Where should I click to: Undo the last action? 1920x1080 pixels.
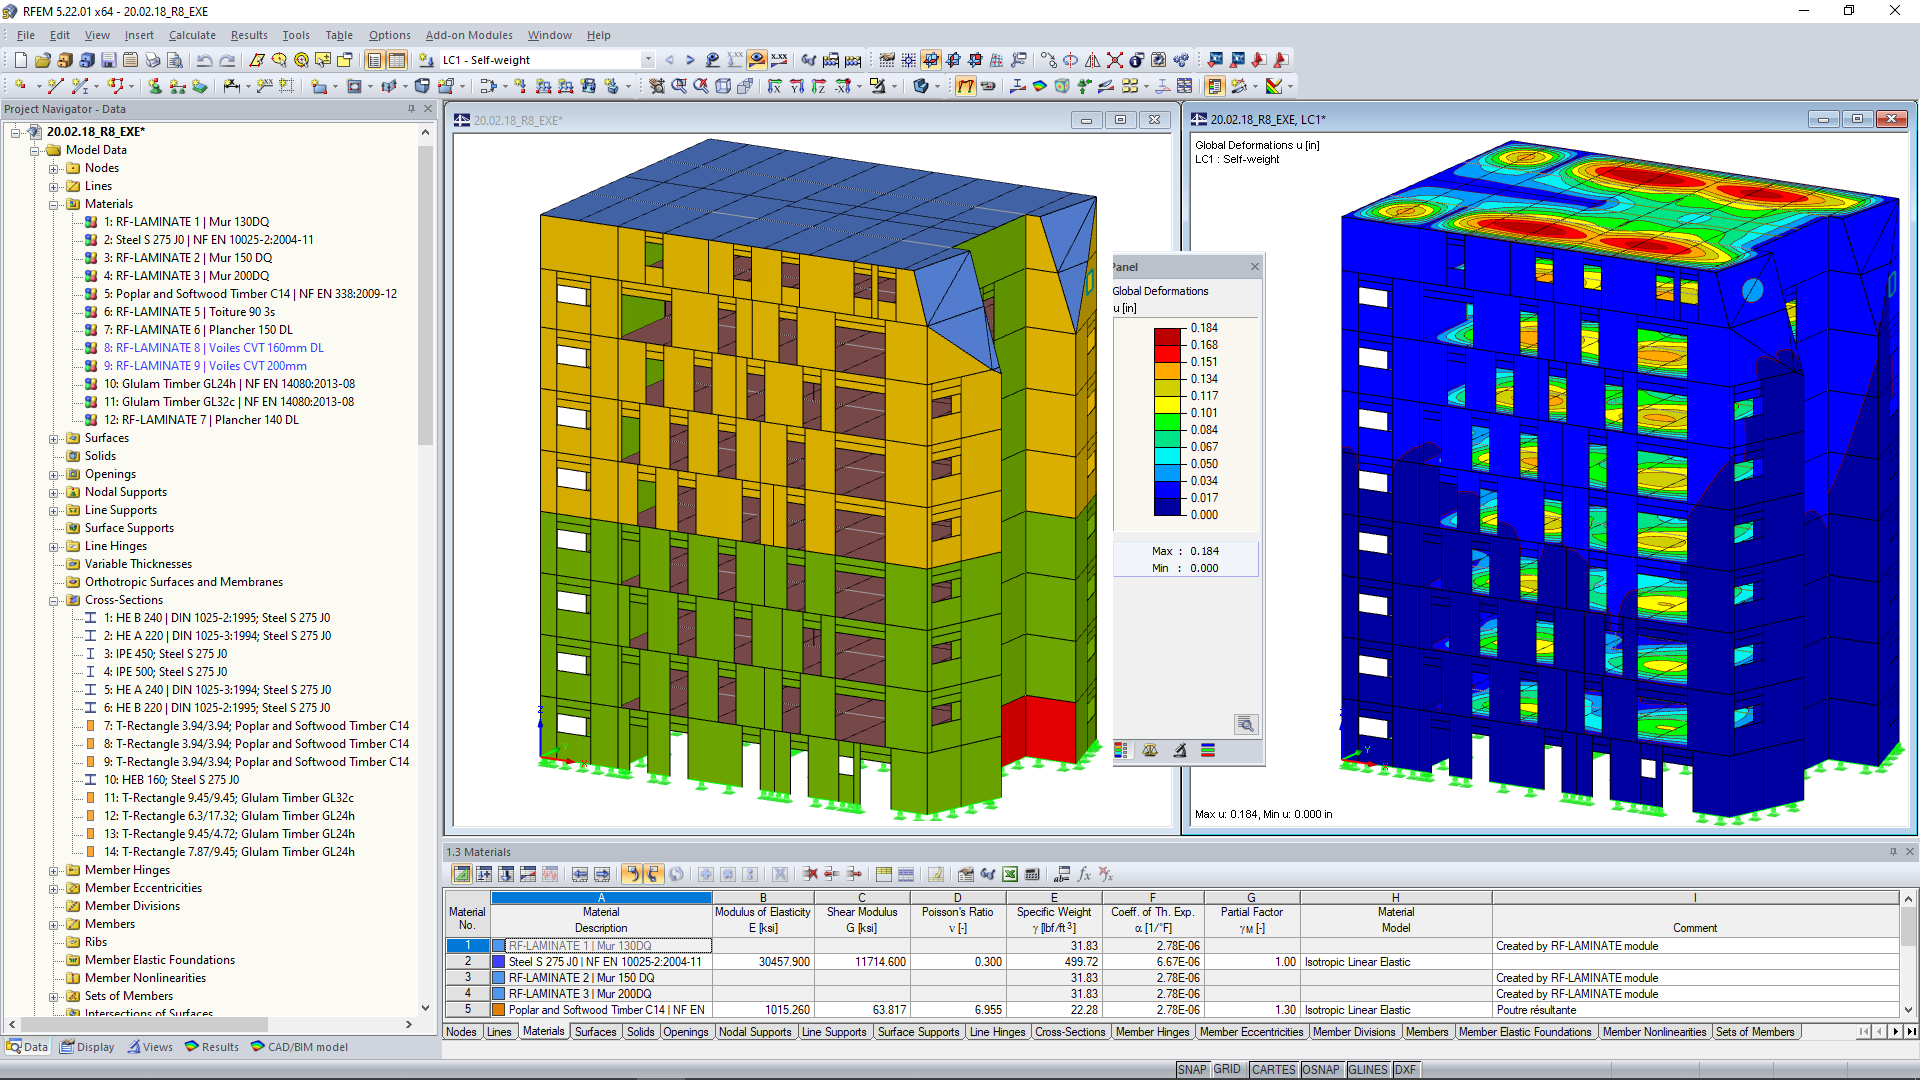pyautogui.click(x=205, y=60)
